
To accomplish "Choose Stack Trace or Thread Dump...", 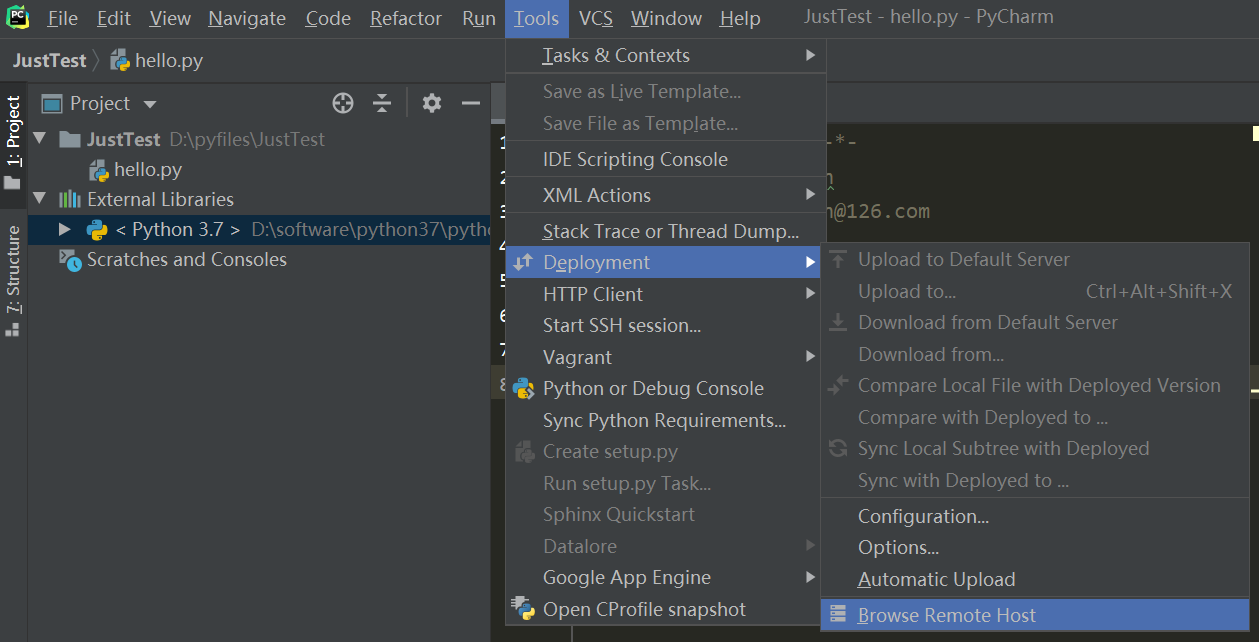I will click(x=666, y=231).
